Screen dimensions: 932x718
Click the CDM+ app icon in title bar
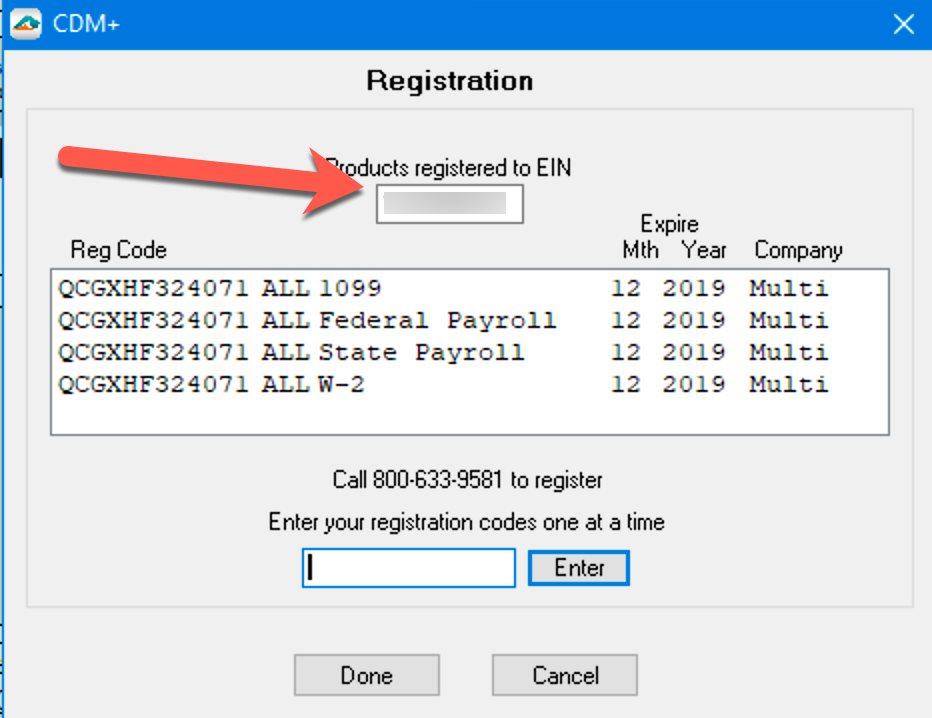[26, 24]
